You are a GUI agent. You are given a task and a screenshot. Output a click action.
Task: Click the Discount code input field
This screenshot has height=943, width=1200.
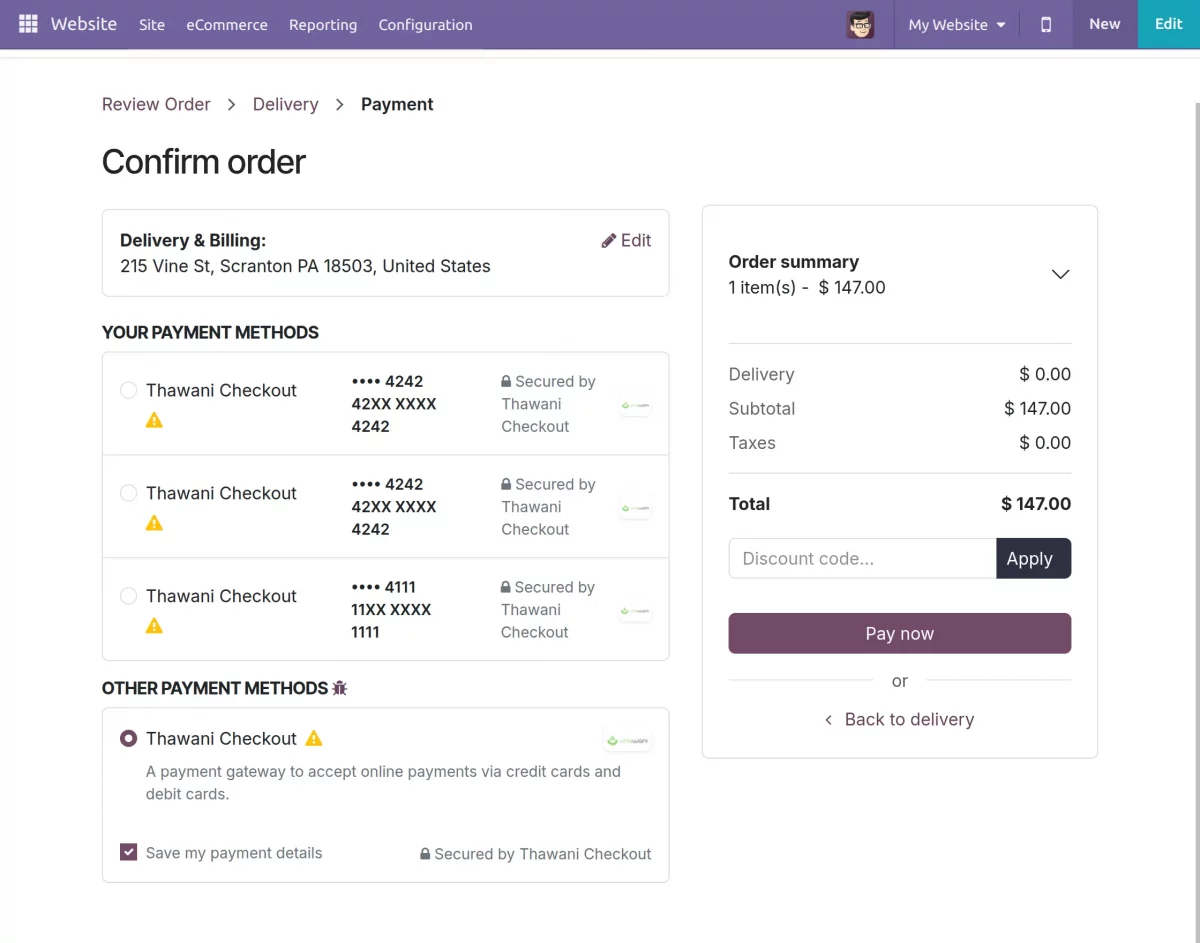pos(860,558)
